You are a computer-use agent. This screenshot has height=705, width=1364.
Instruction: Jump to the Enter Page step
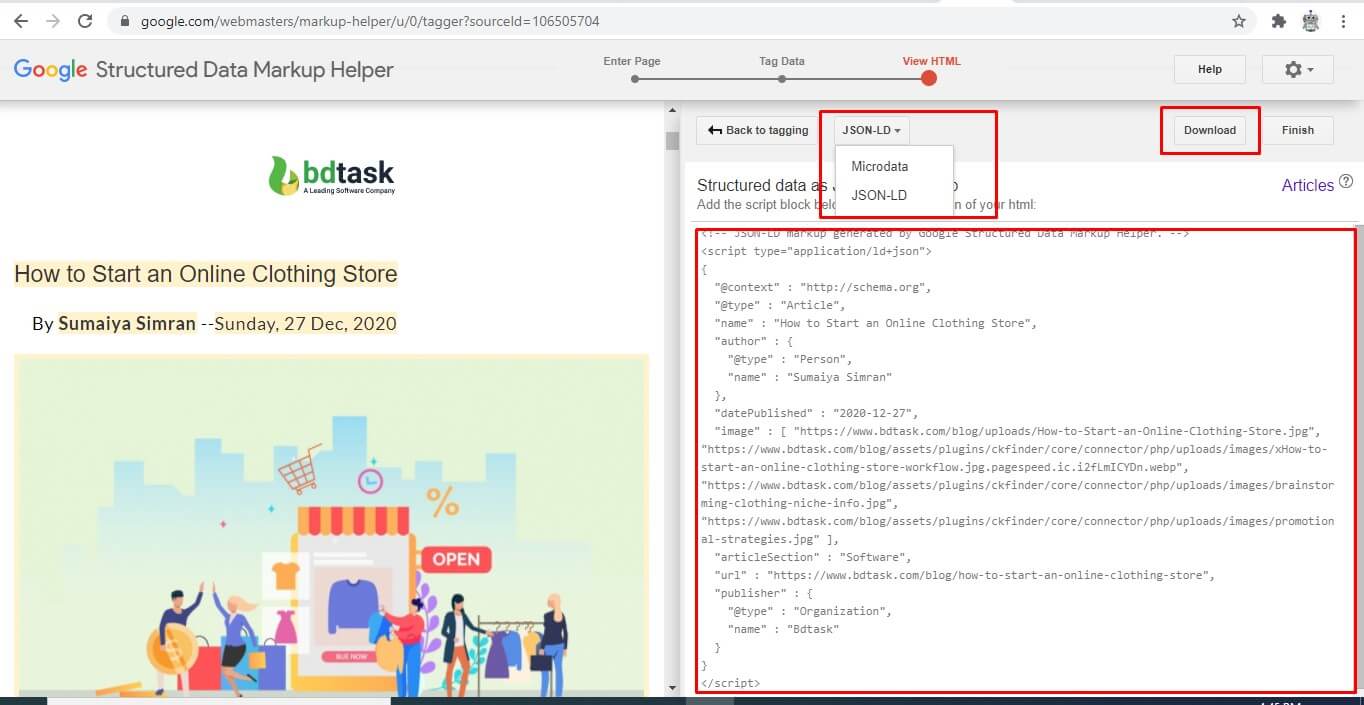click(x=634, y=78)
